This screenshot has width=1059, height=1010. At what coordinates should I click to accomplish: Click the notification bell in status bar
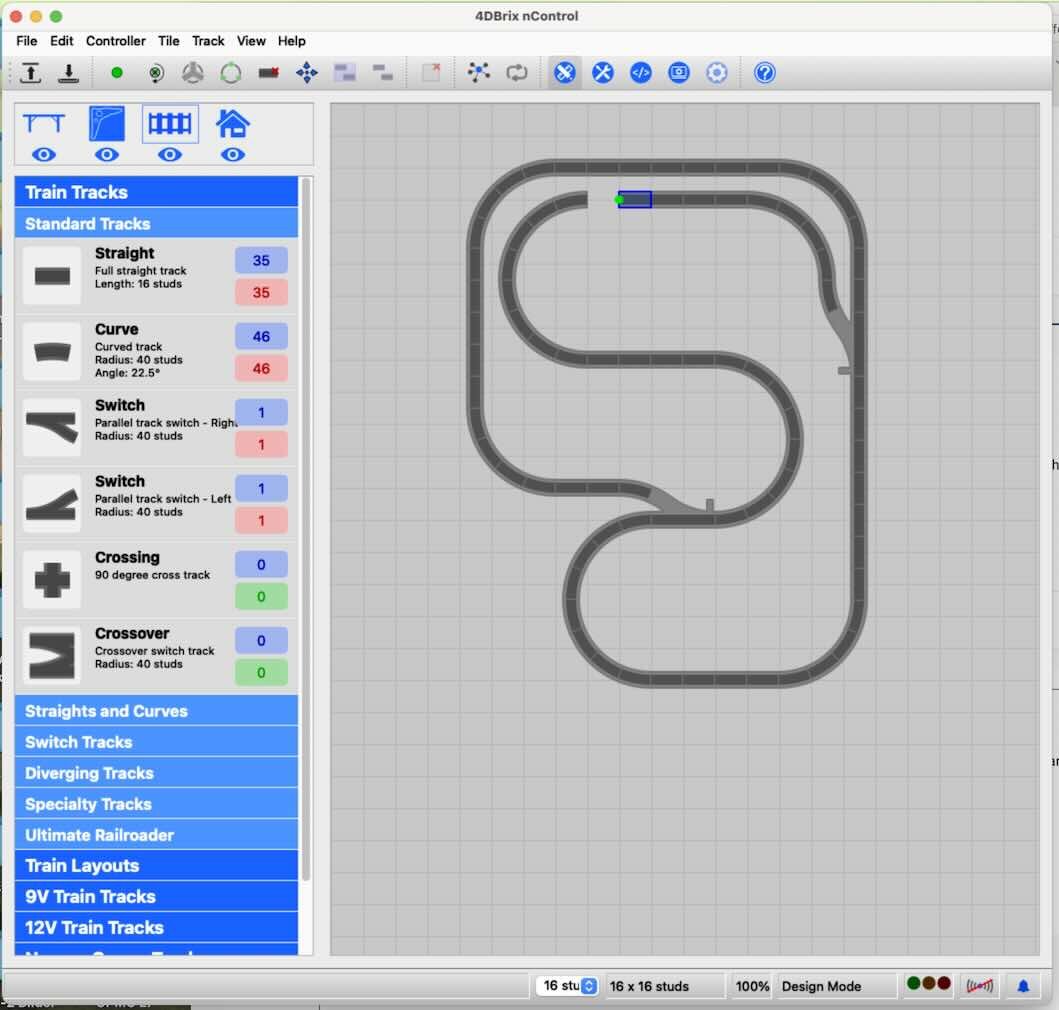[1023, 986]
